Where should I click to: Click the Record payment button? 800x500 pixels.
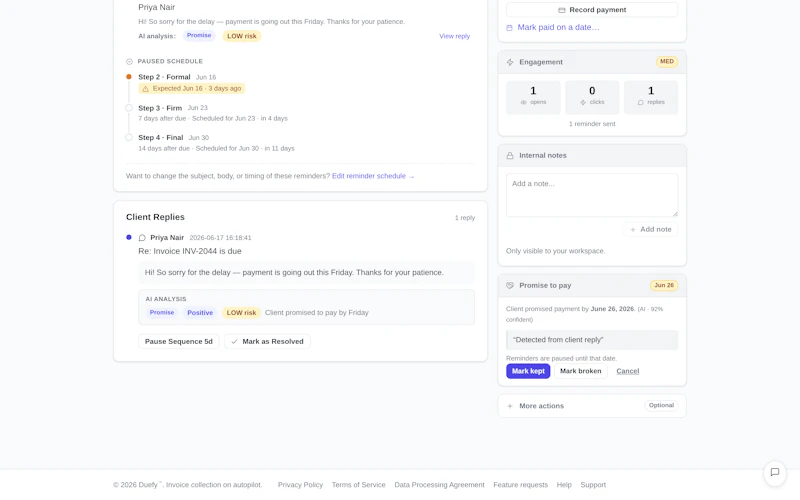(x=592, y=10)
